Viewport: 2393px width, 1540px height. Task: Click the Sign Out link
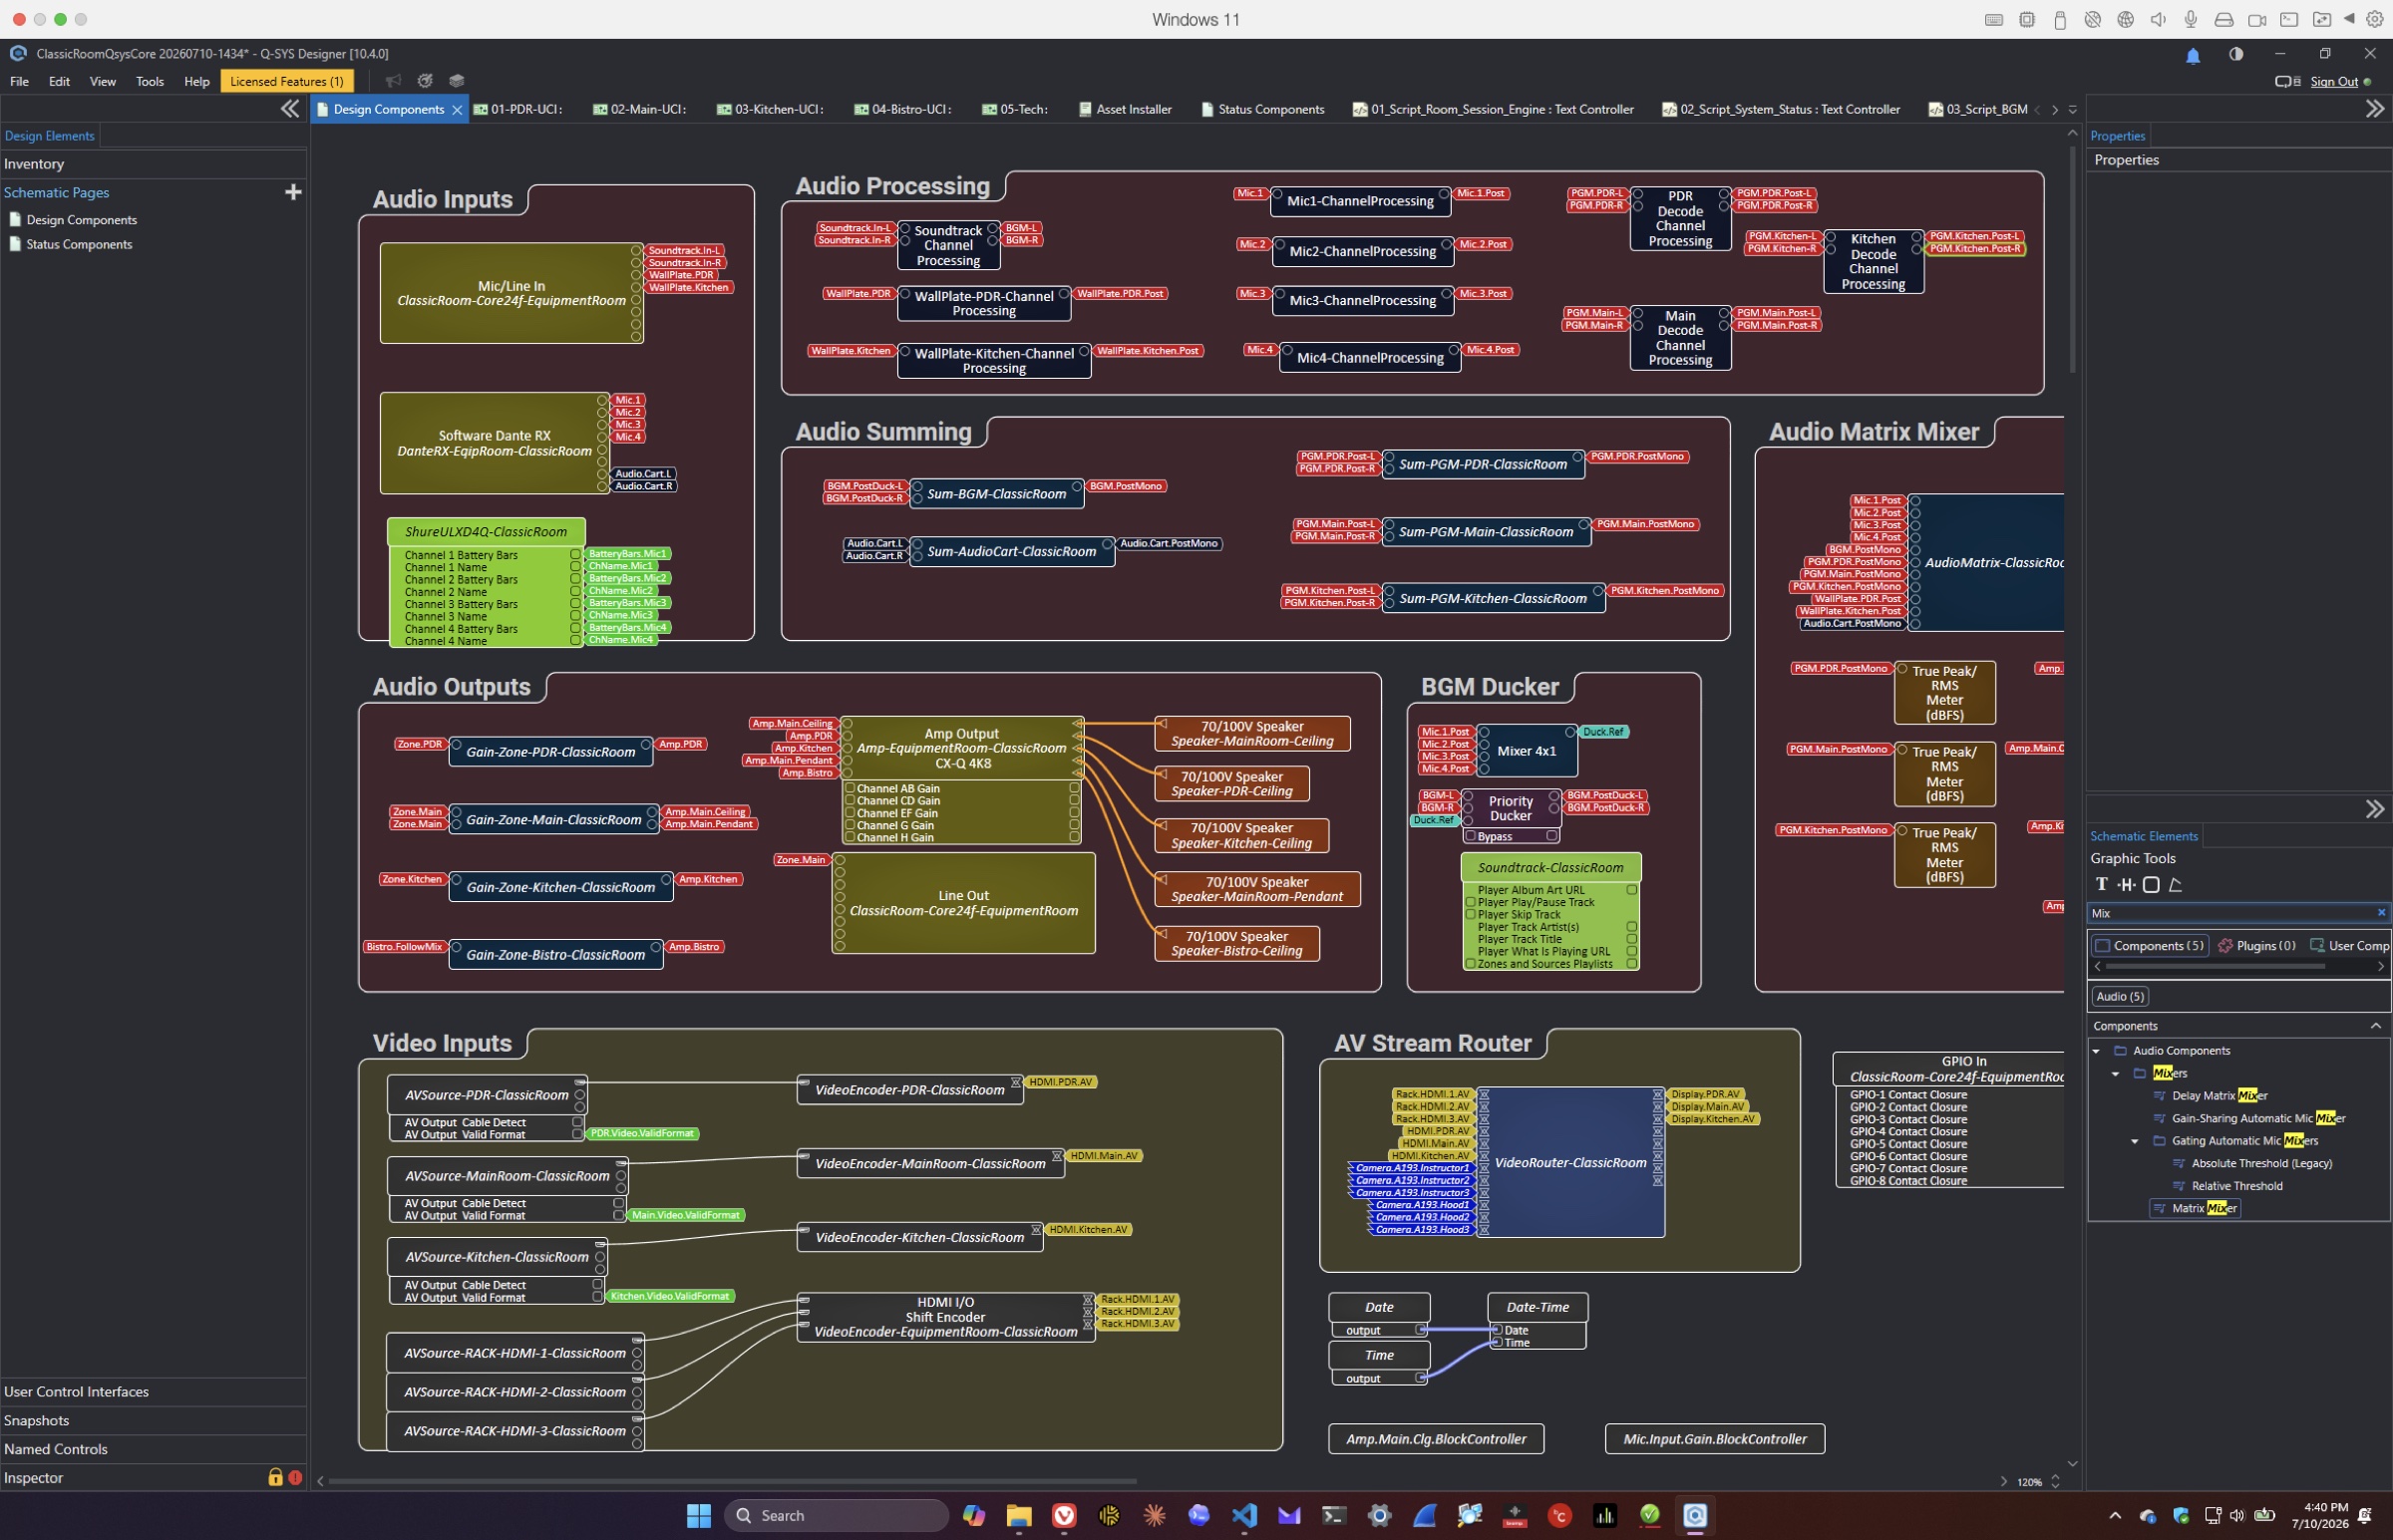[2334, 81]
